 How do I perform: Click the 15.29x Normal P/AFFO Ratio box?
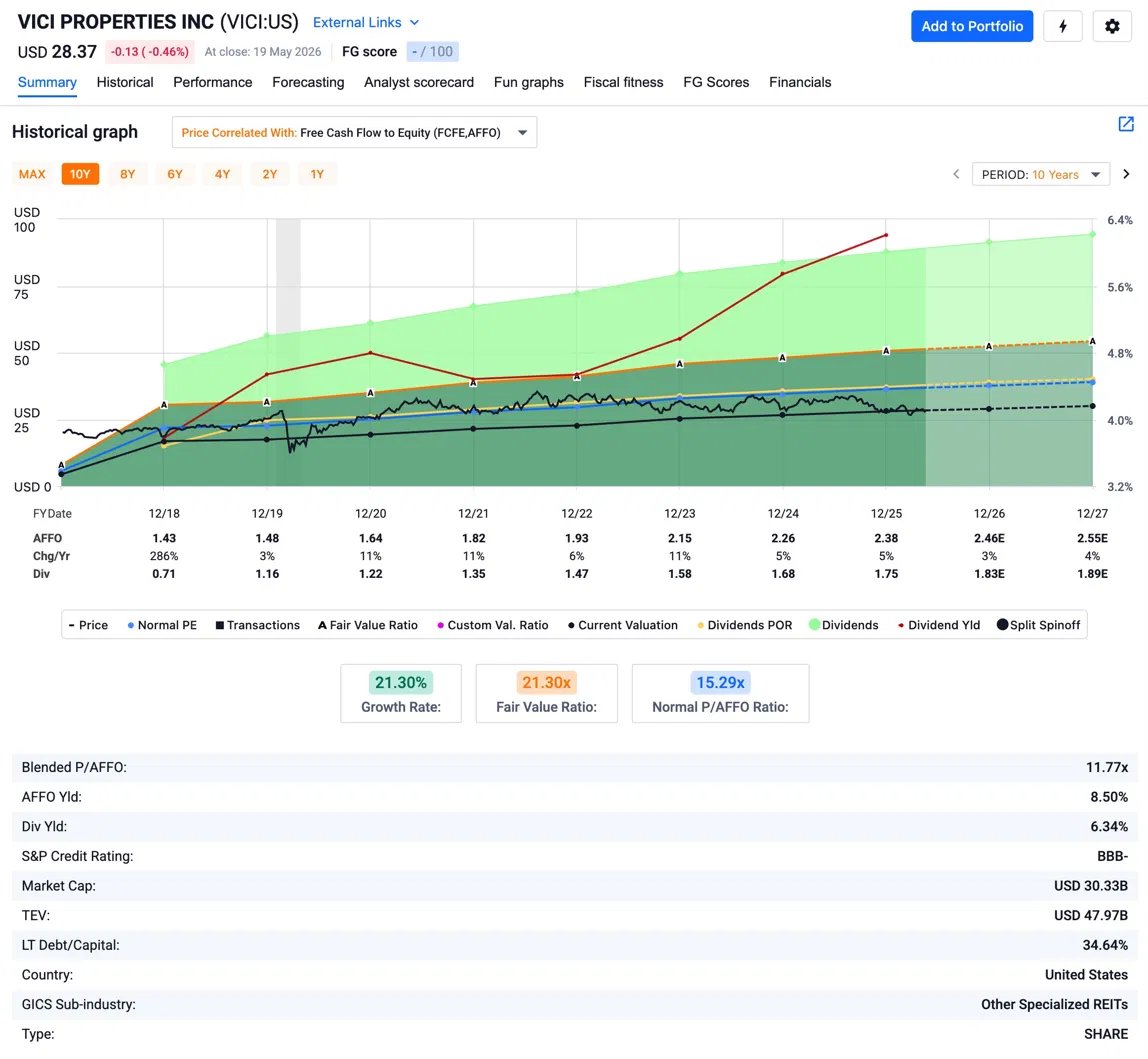point(720,694)
